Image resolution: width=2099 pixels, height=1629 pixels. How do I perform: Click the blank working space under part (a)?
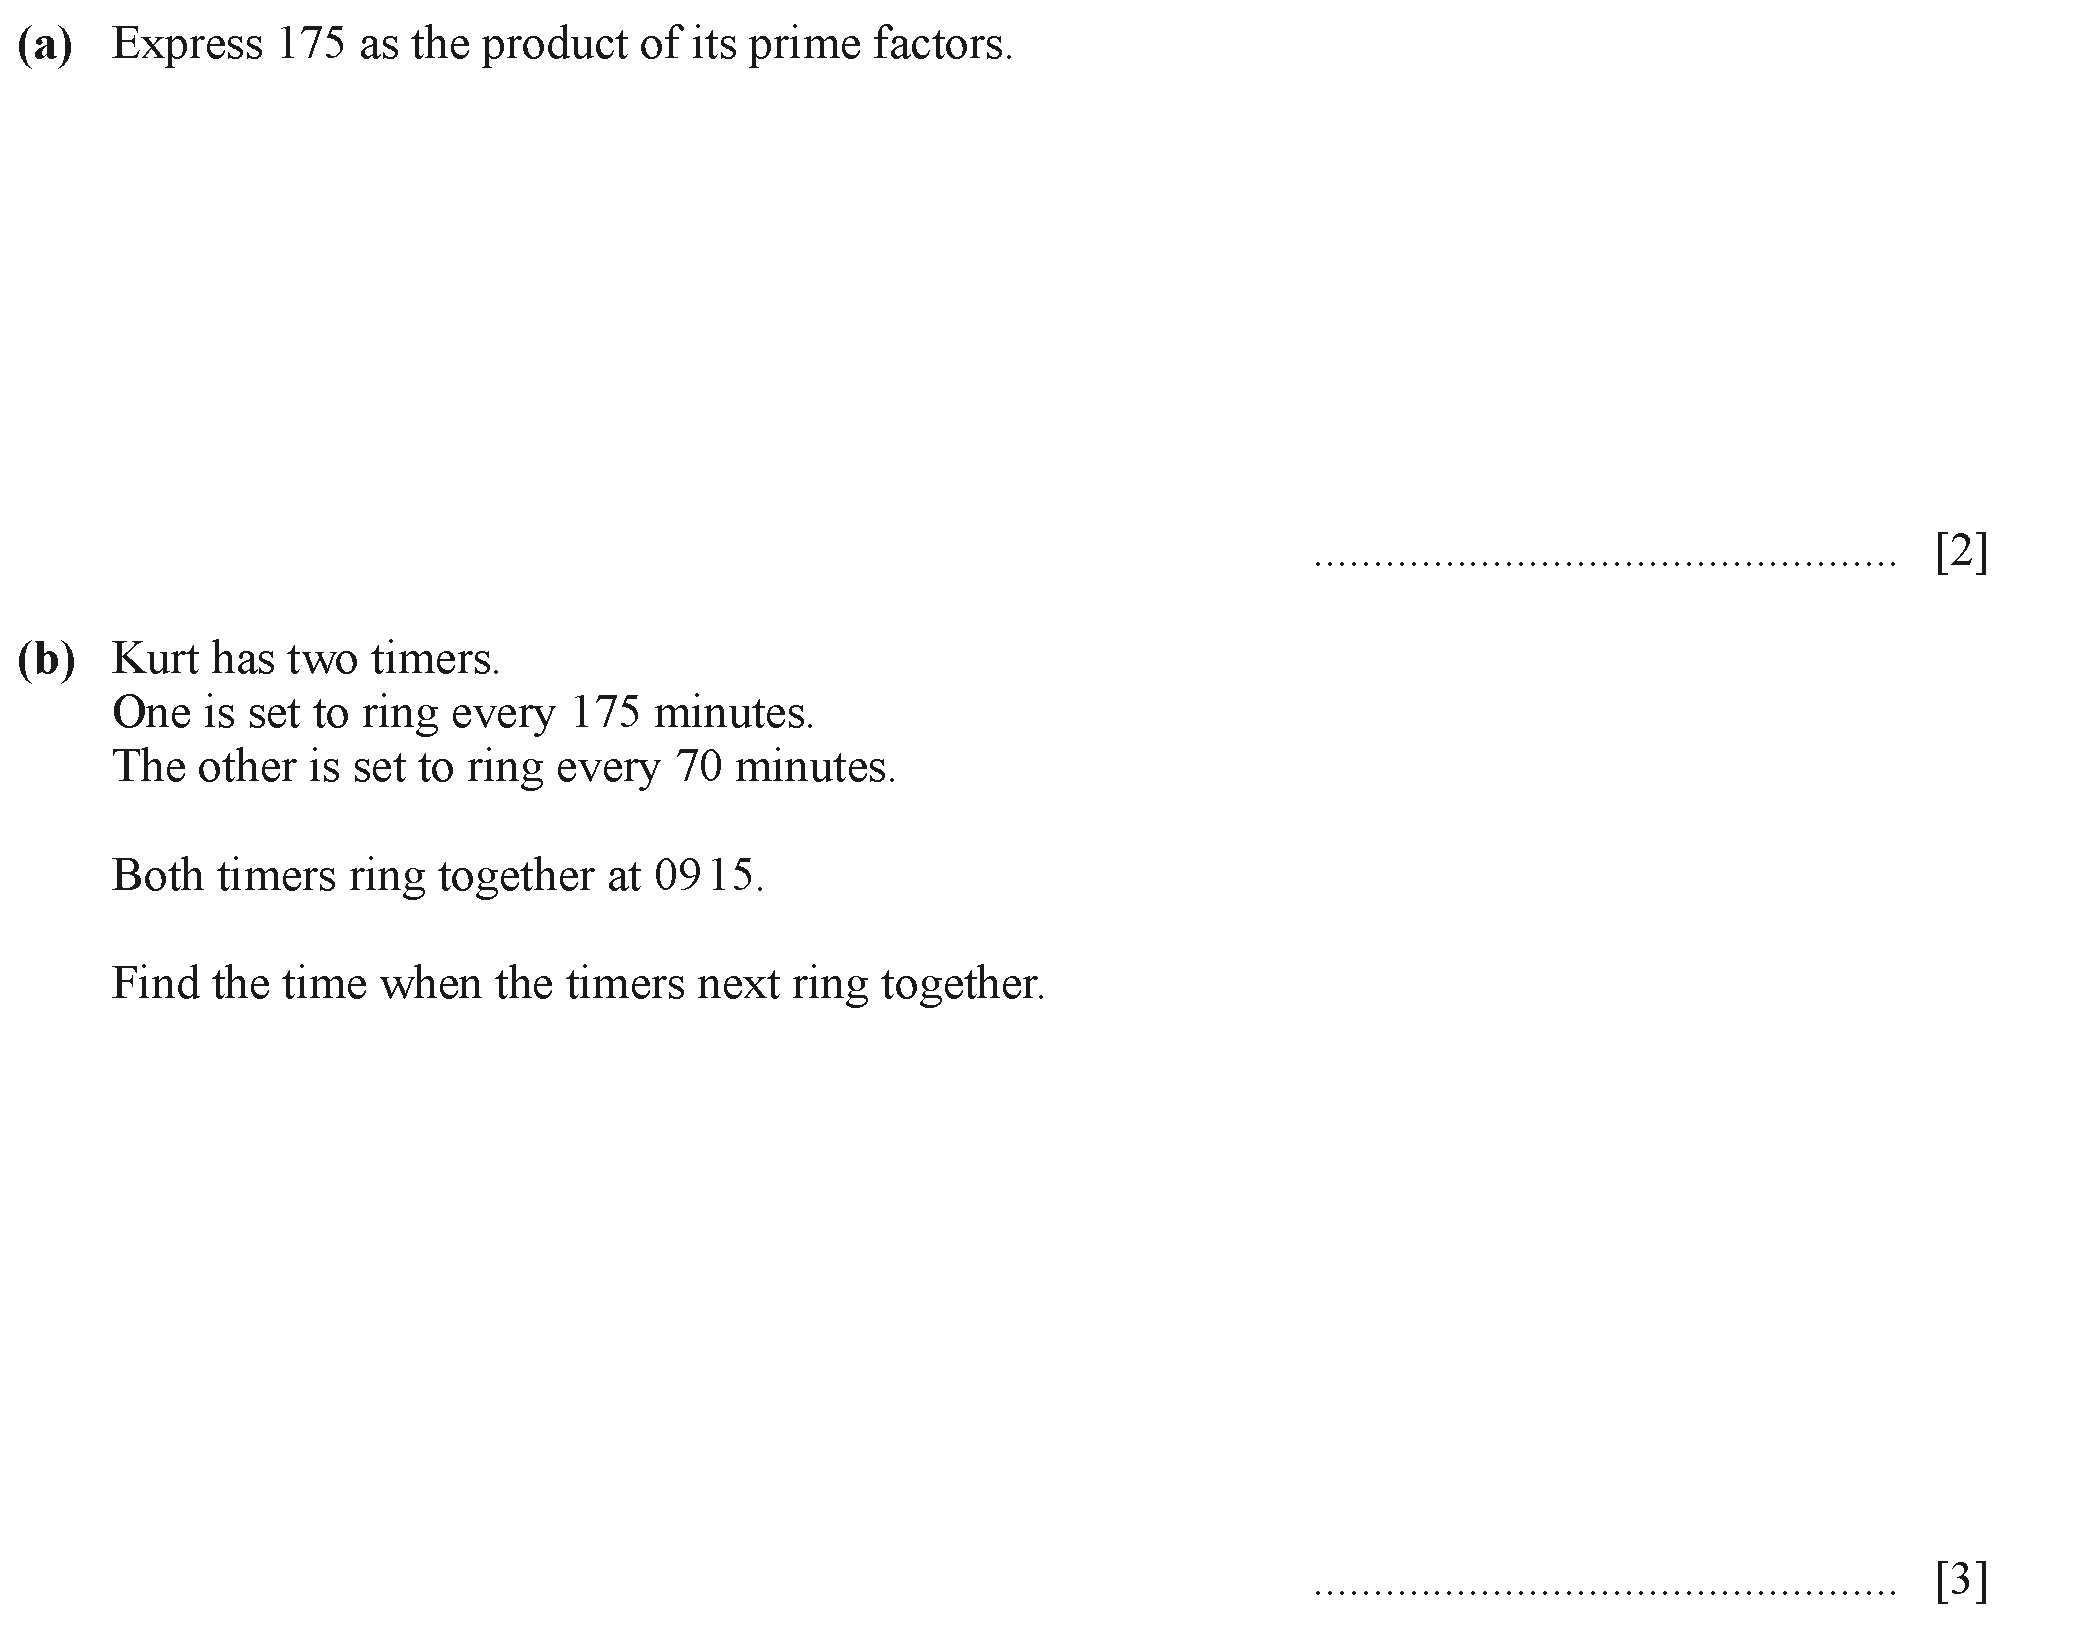pyautogui.click(x=700, y=300)
